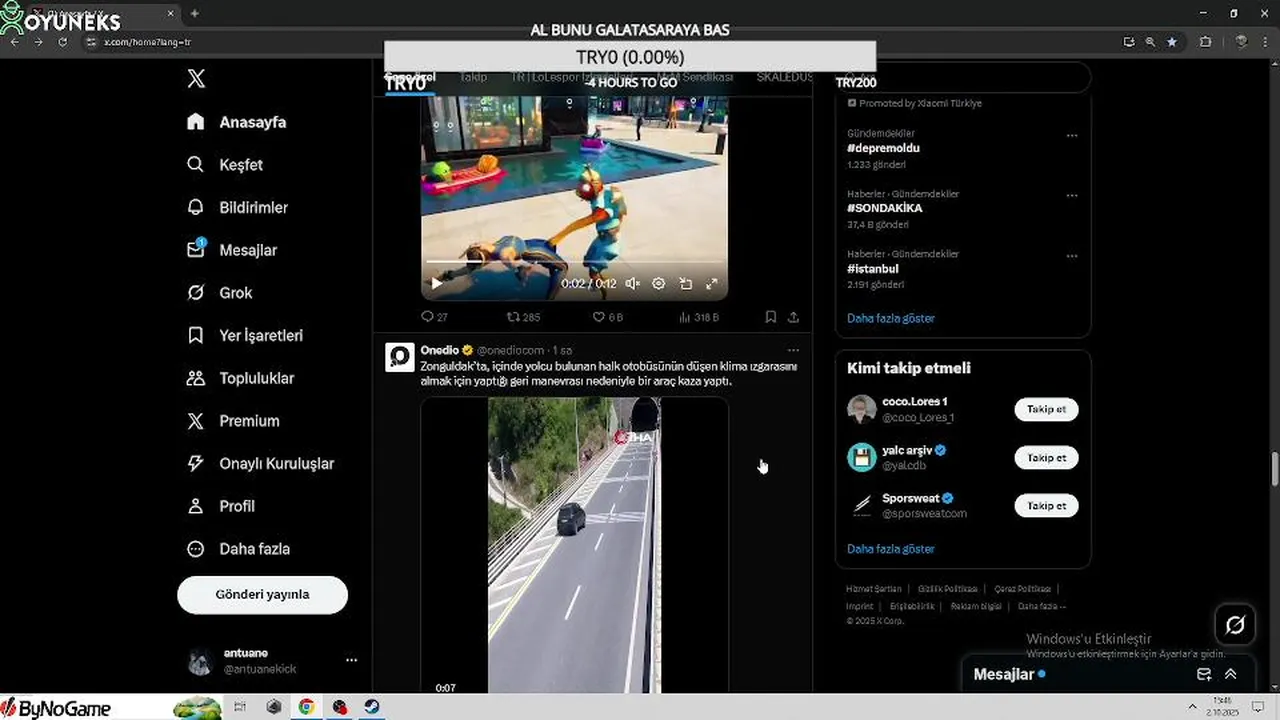Open options for #SONDAKİKA trend
This screenshot has width=1280, height=720.
coord(1072,195)
